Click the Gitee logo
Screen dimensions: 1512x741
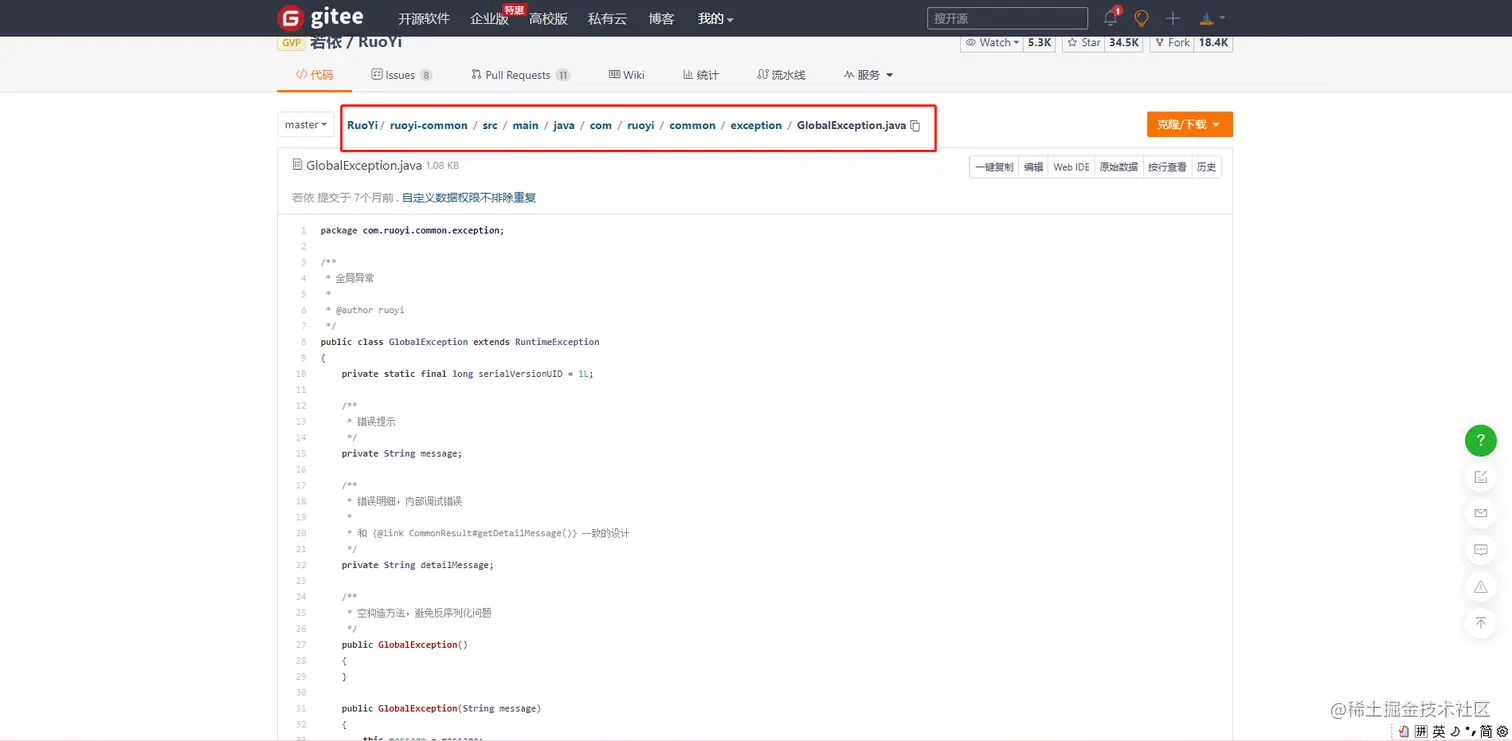[320, 18]
